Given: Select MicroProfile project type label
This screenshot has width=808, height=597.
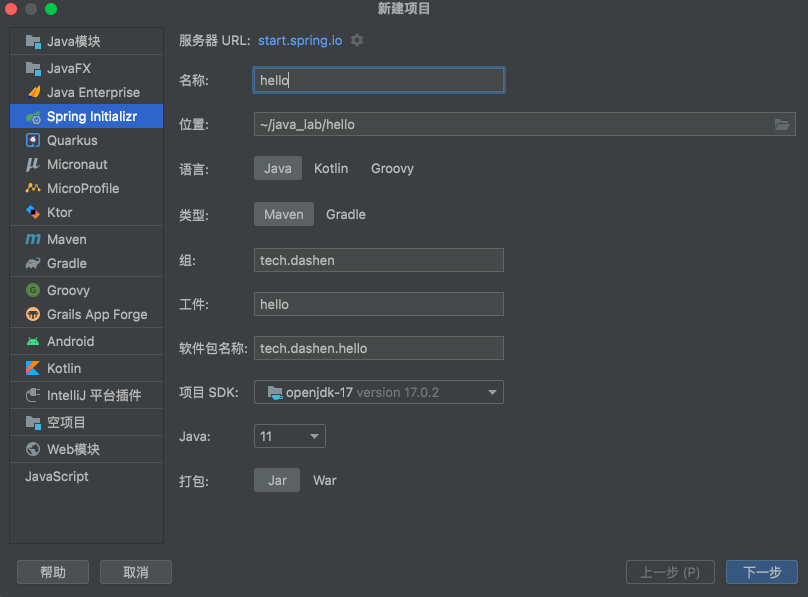Looking at the screenshot, I should [83, 189].
